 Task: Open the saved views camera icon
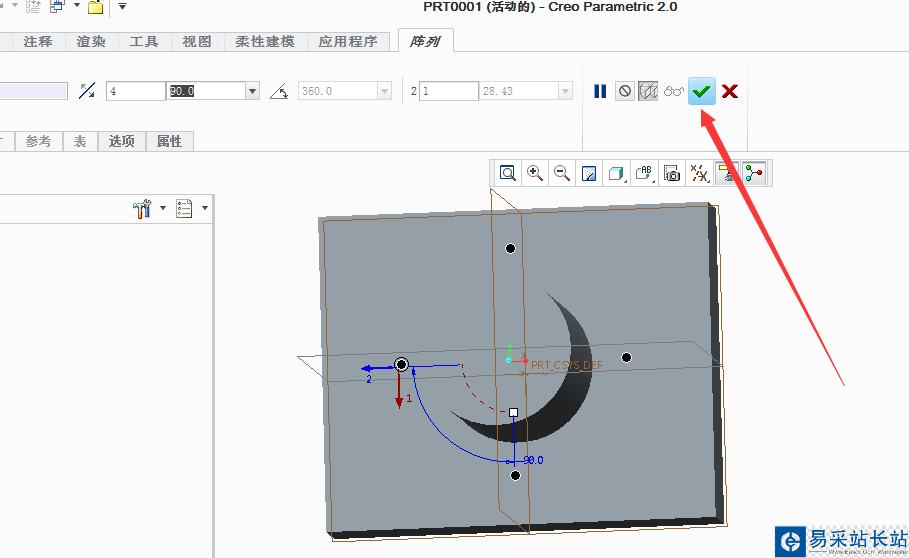pyautogui.click(x=672, y=173)
